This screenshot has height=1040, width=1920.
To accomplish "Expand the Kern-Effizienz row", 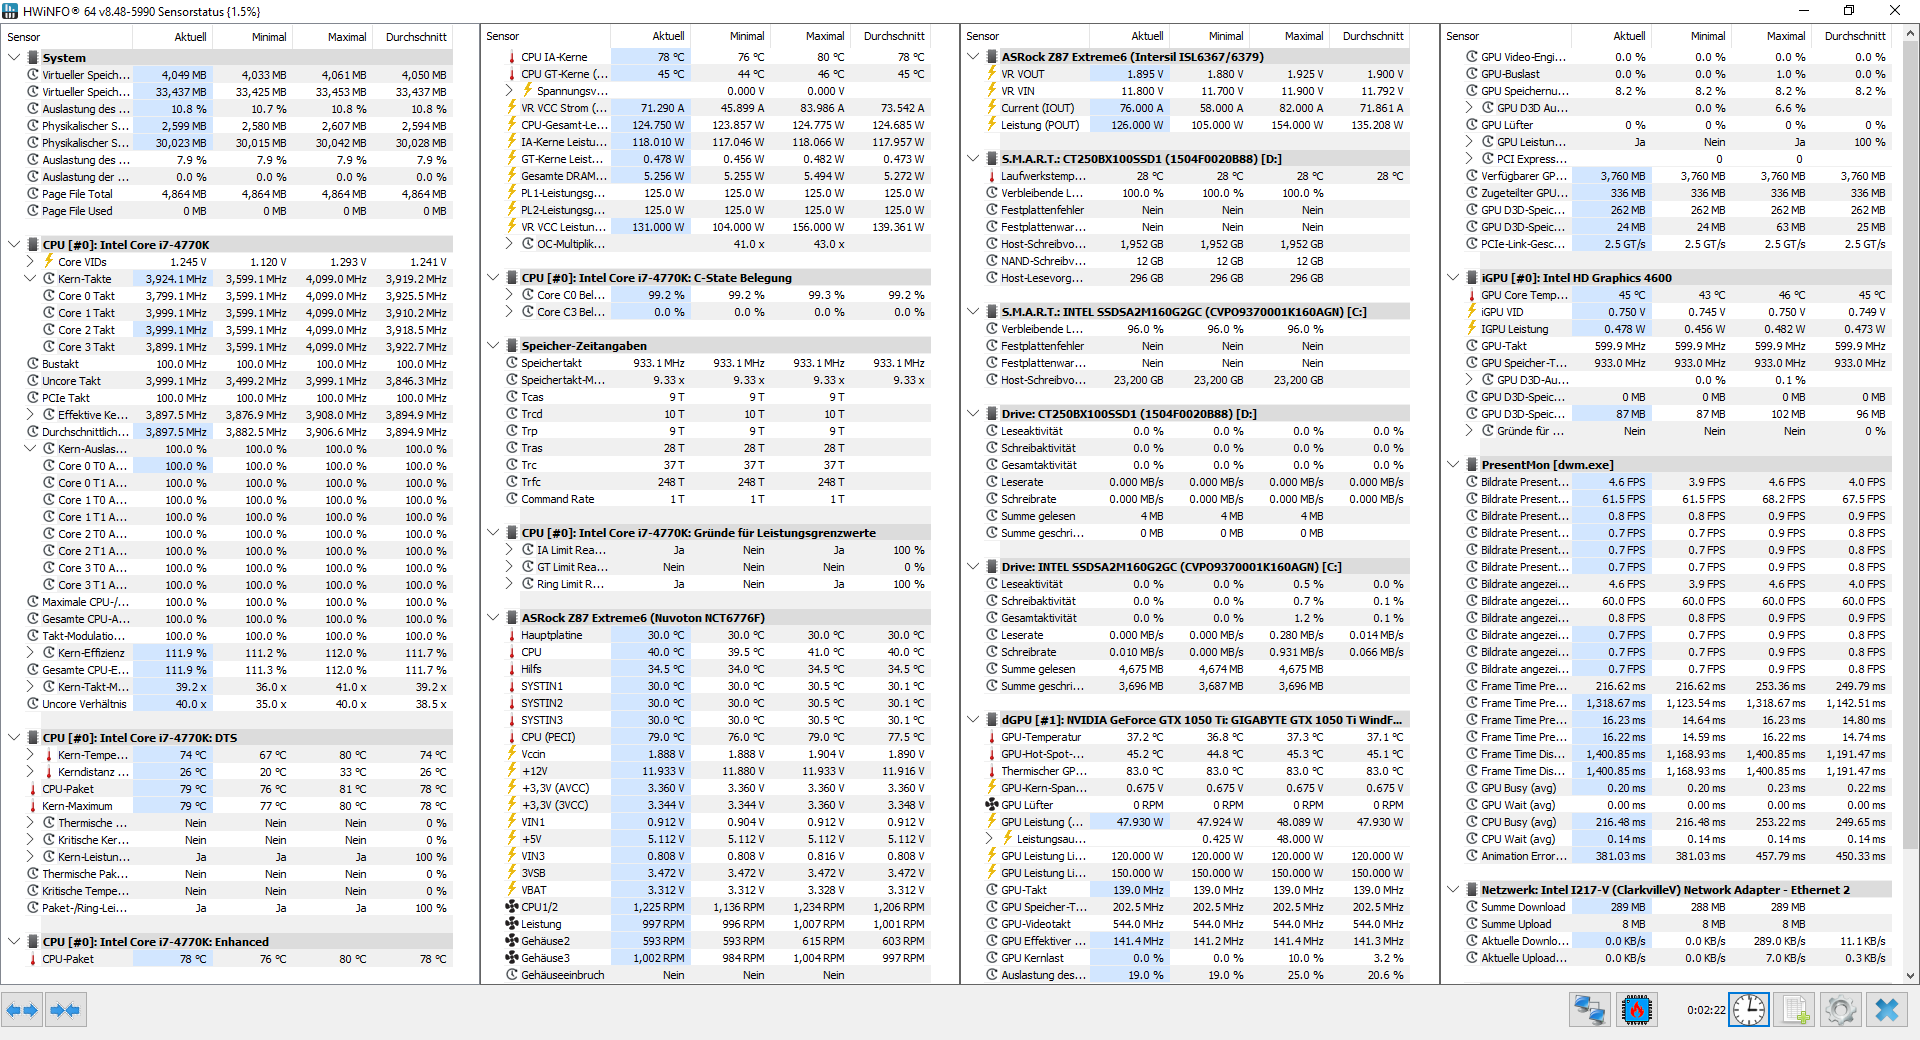I will [x=30, y=653].
